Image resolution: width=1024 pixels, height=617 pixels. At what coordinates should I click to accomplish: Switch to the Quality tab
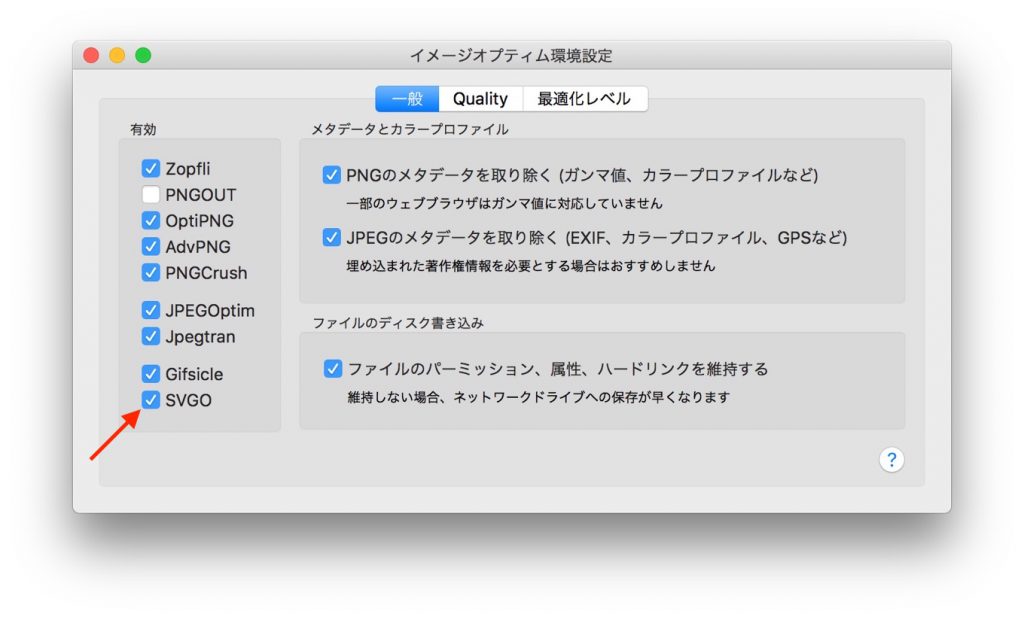coord(480,98)
